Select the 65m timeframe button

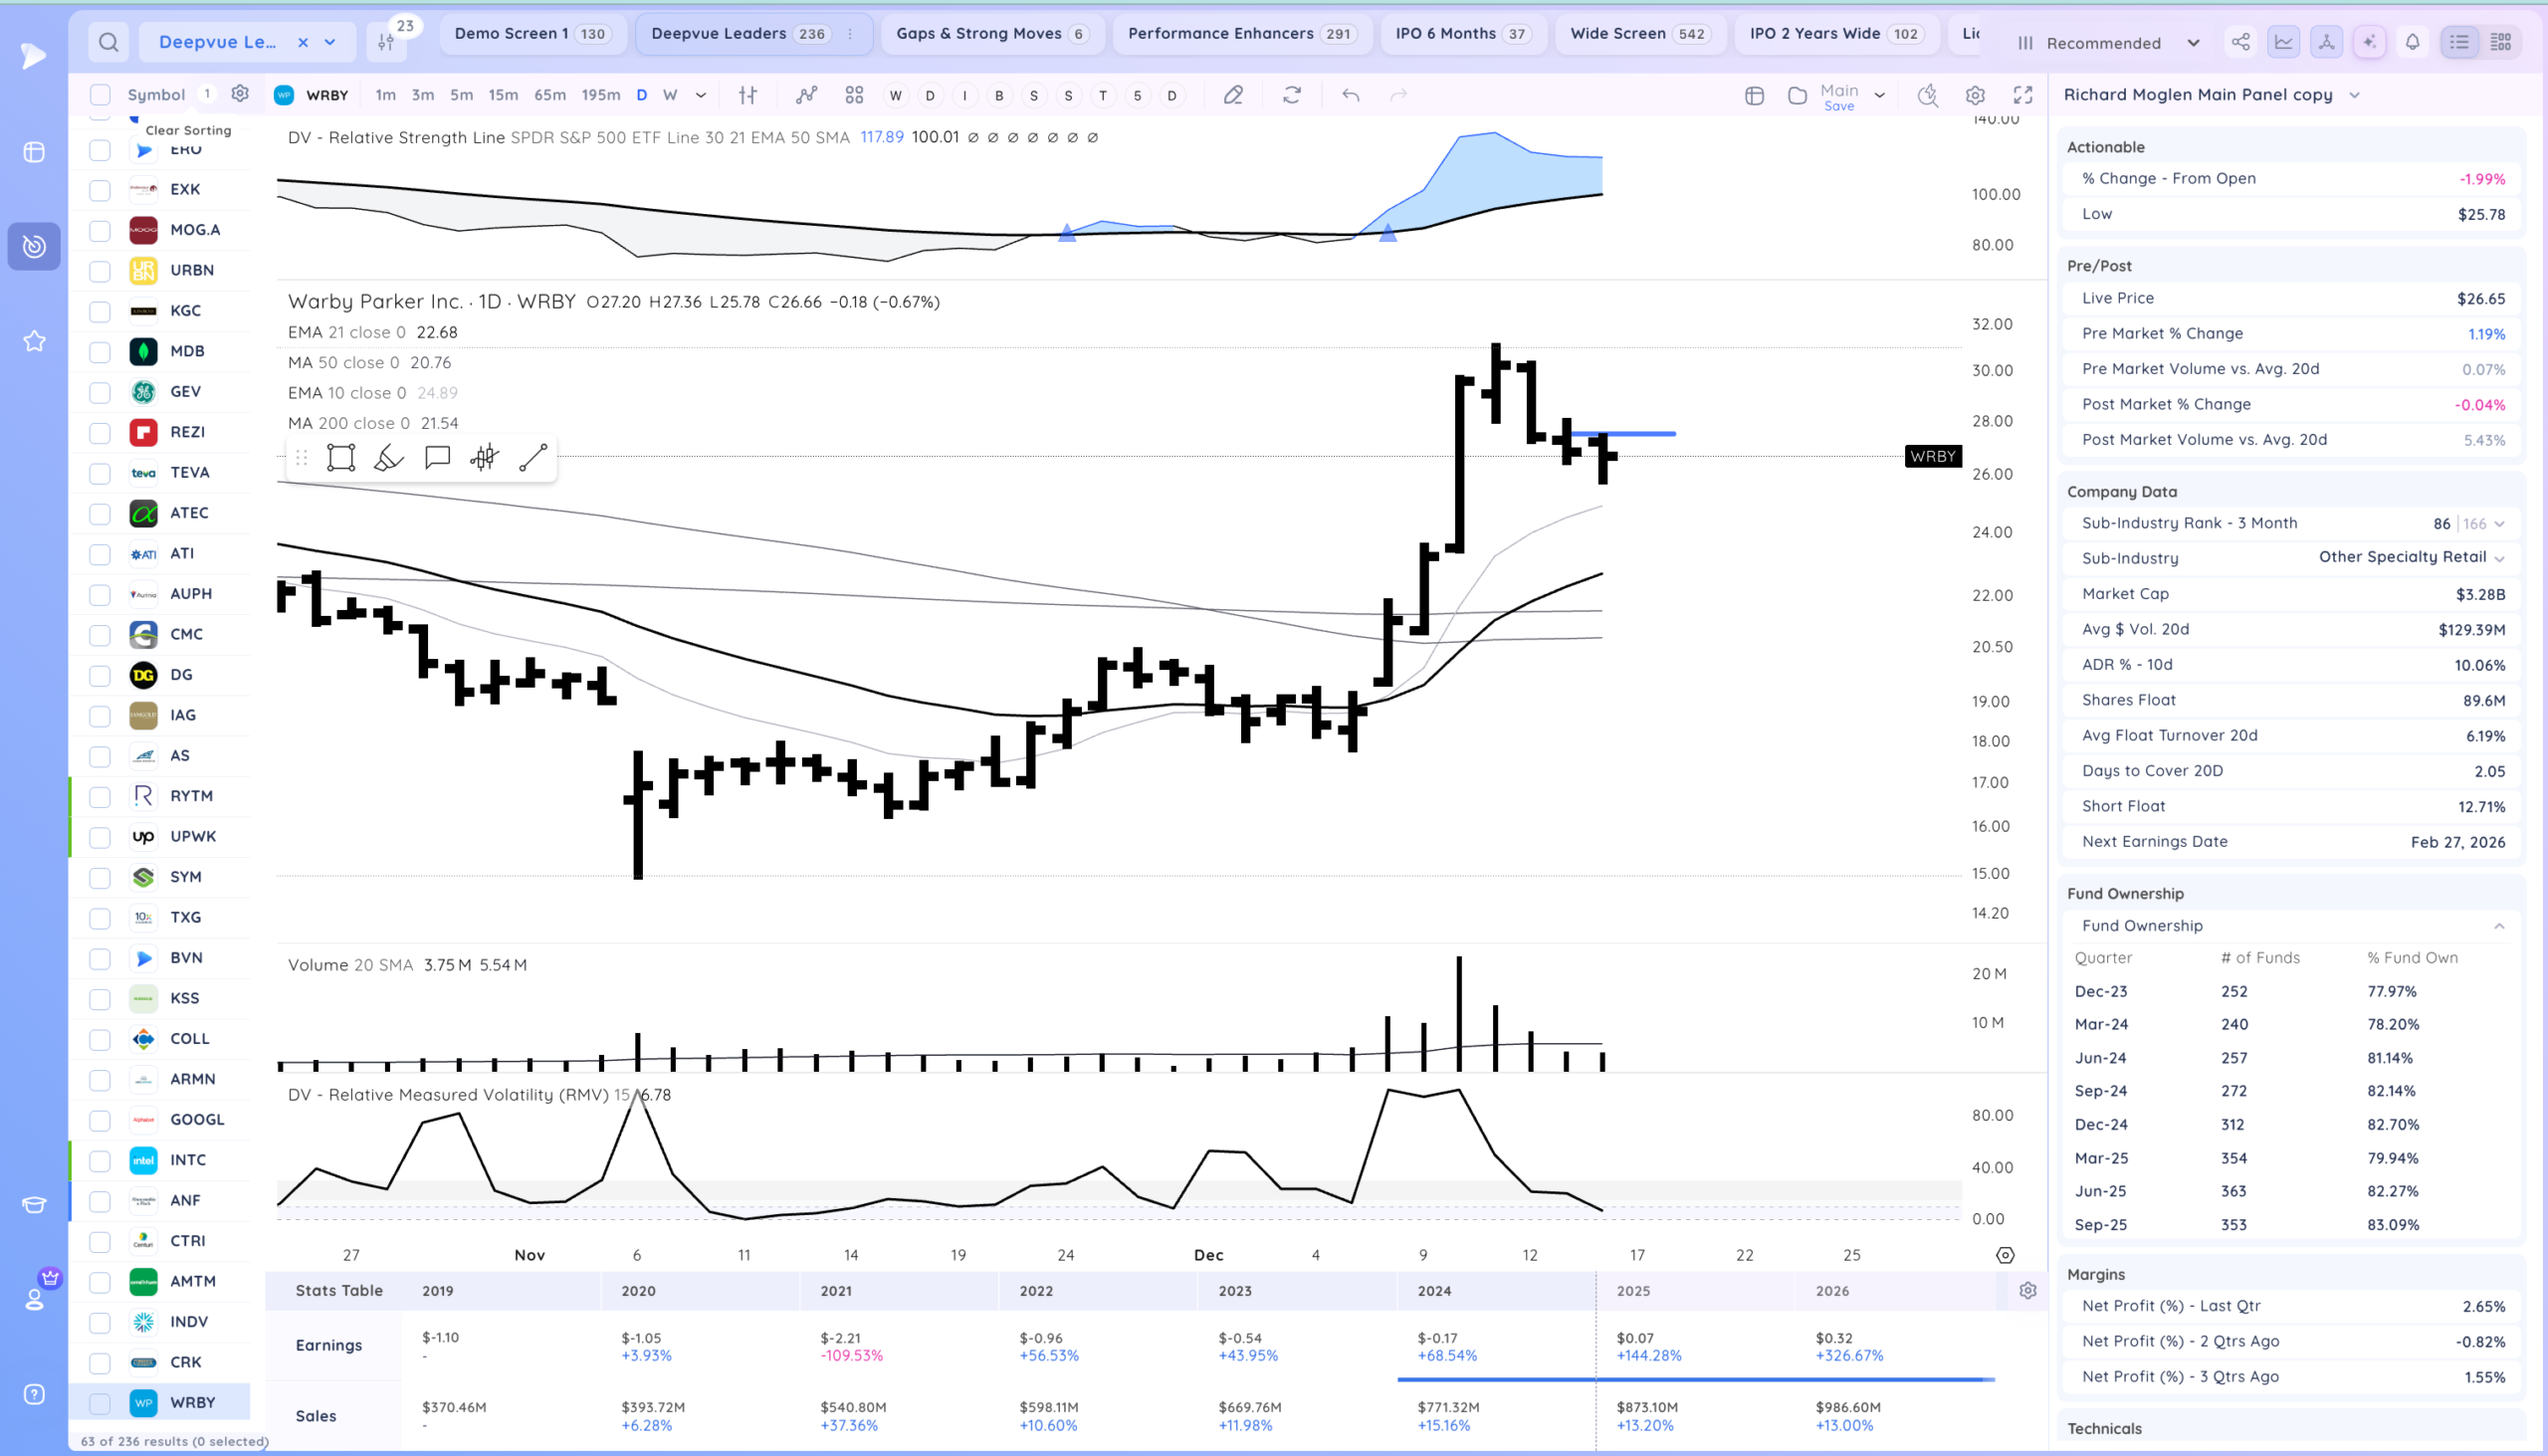[x=549, y=95]
